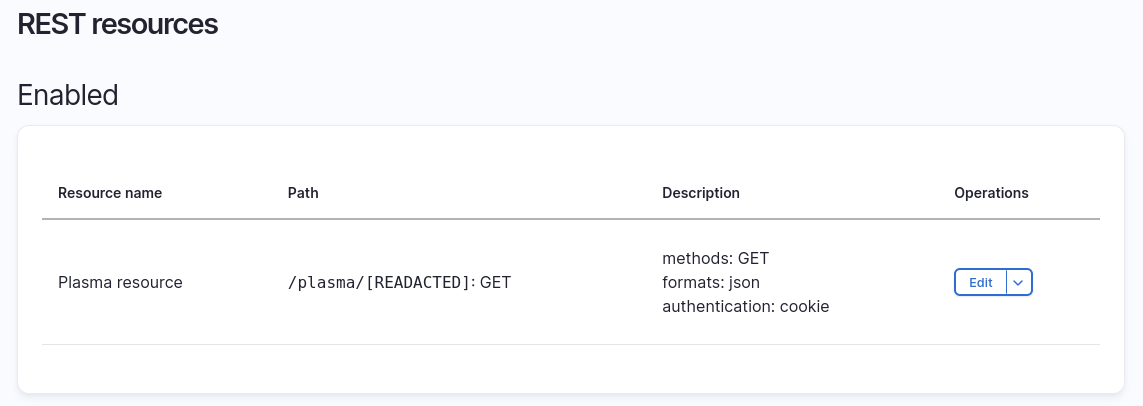Click the word 'cookie' in the description

[803, 306]
